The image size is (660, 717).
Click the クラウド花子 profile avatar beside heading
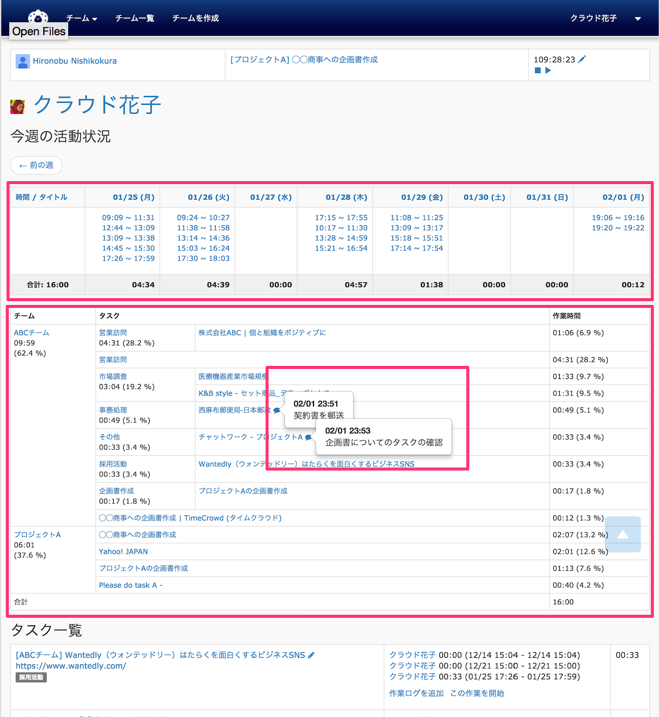point(18,106)
